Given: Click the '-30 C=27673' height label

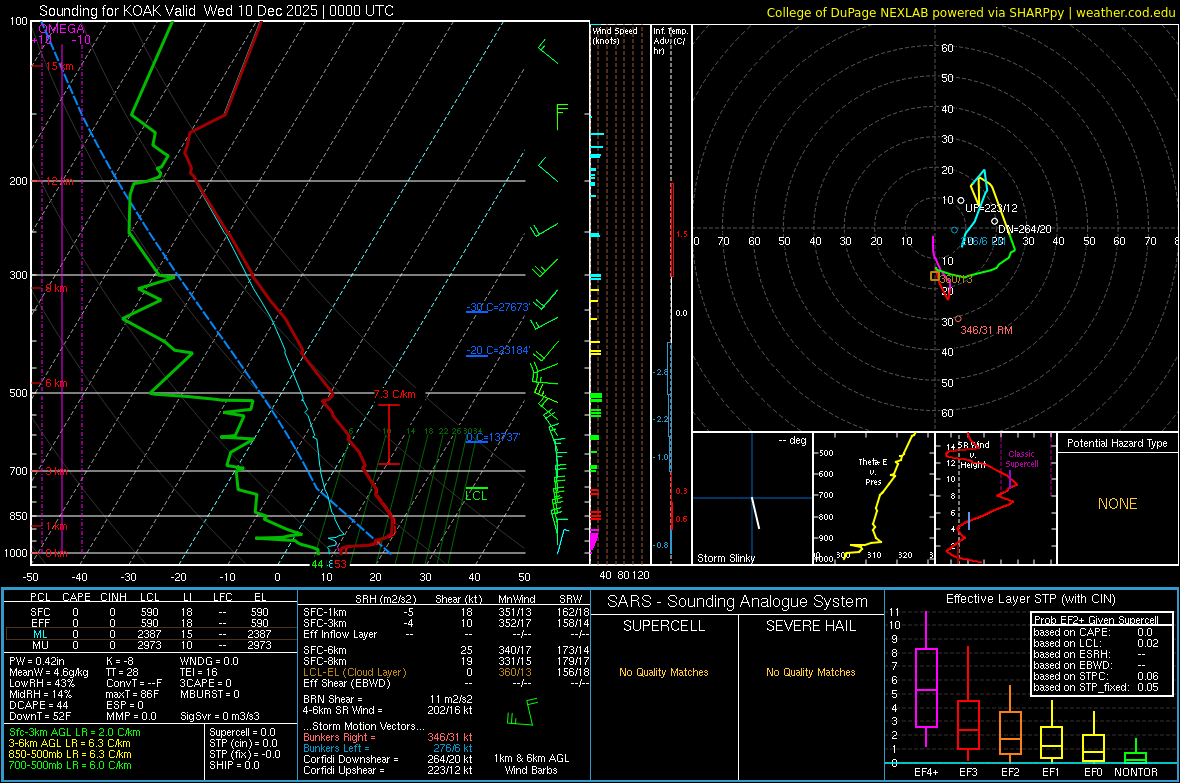Looking at the screenshot, I should [x=498, y=307].
